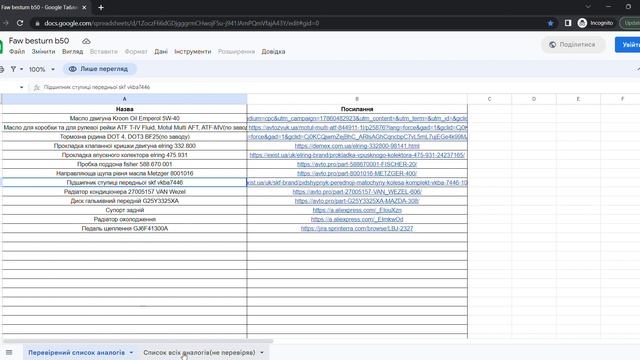This screenshot has width=640, height=360.
Task: Switch to Список всіх аналогів(не перевіряв) sheet
Action: pyautogui.click(x=199, y=352)
